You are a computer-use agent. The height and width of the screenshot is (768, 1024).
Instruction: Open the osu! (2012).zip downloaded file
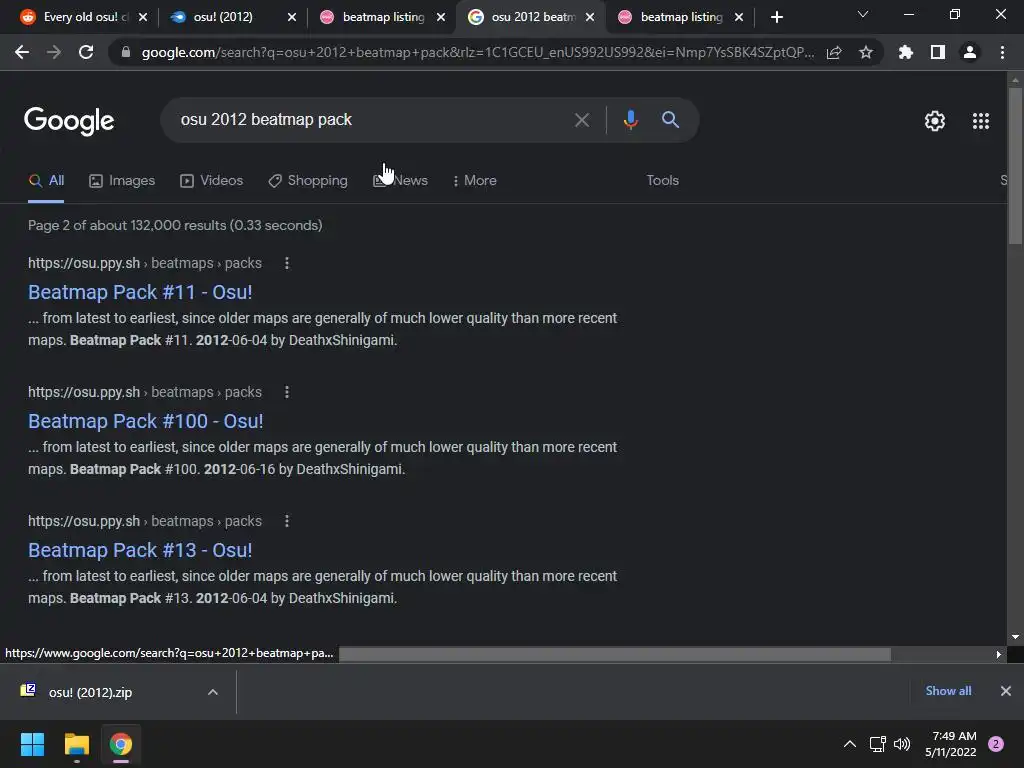pos(90,692)
